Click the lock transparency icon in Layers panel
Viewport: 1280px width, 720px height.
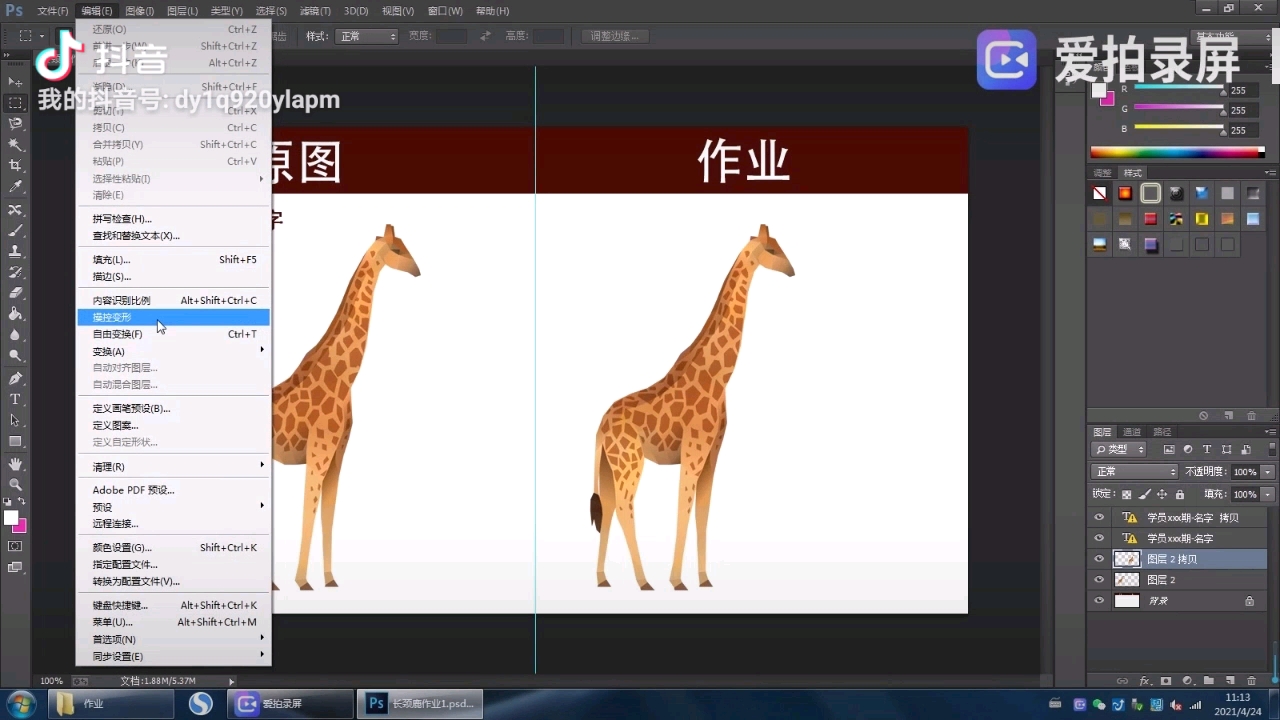1126,494
